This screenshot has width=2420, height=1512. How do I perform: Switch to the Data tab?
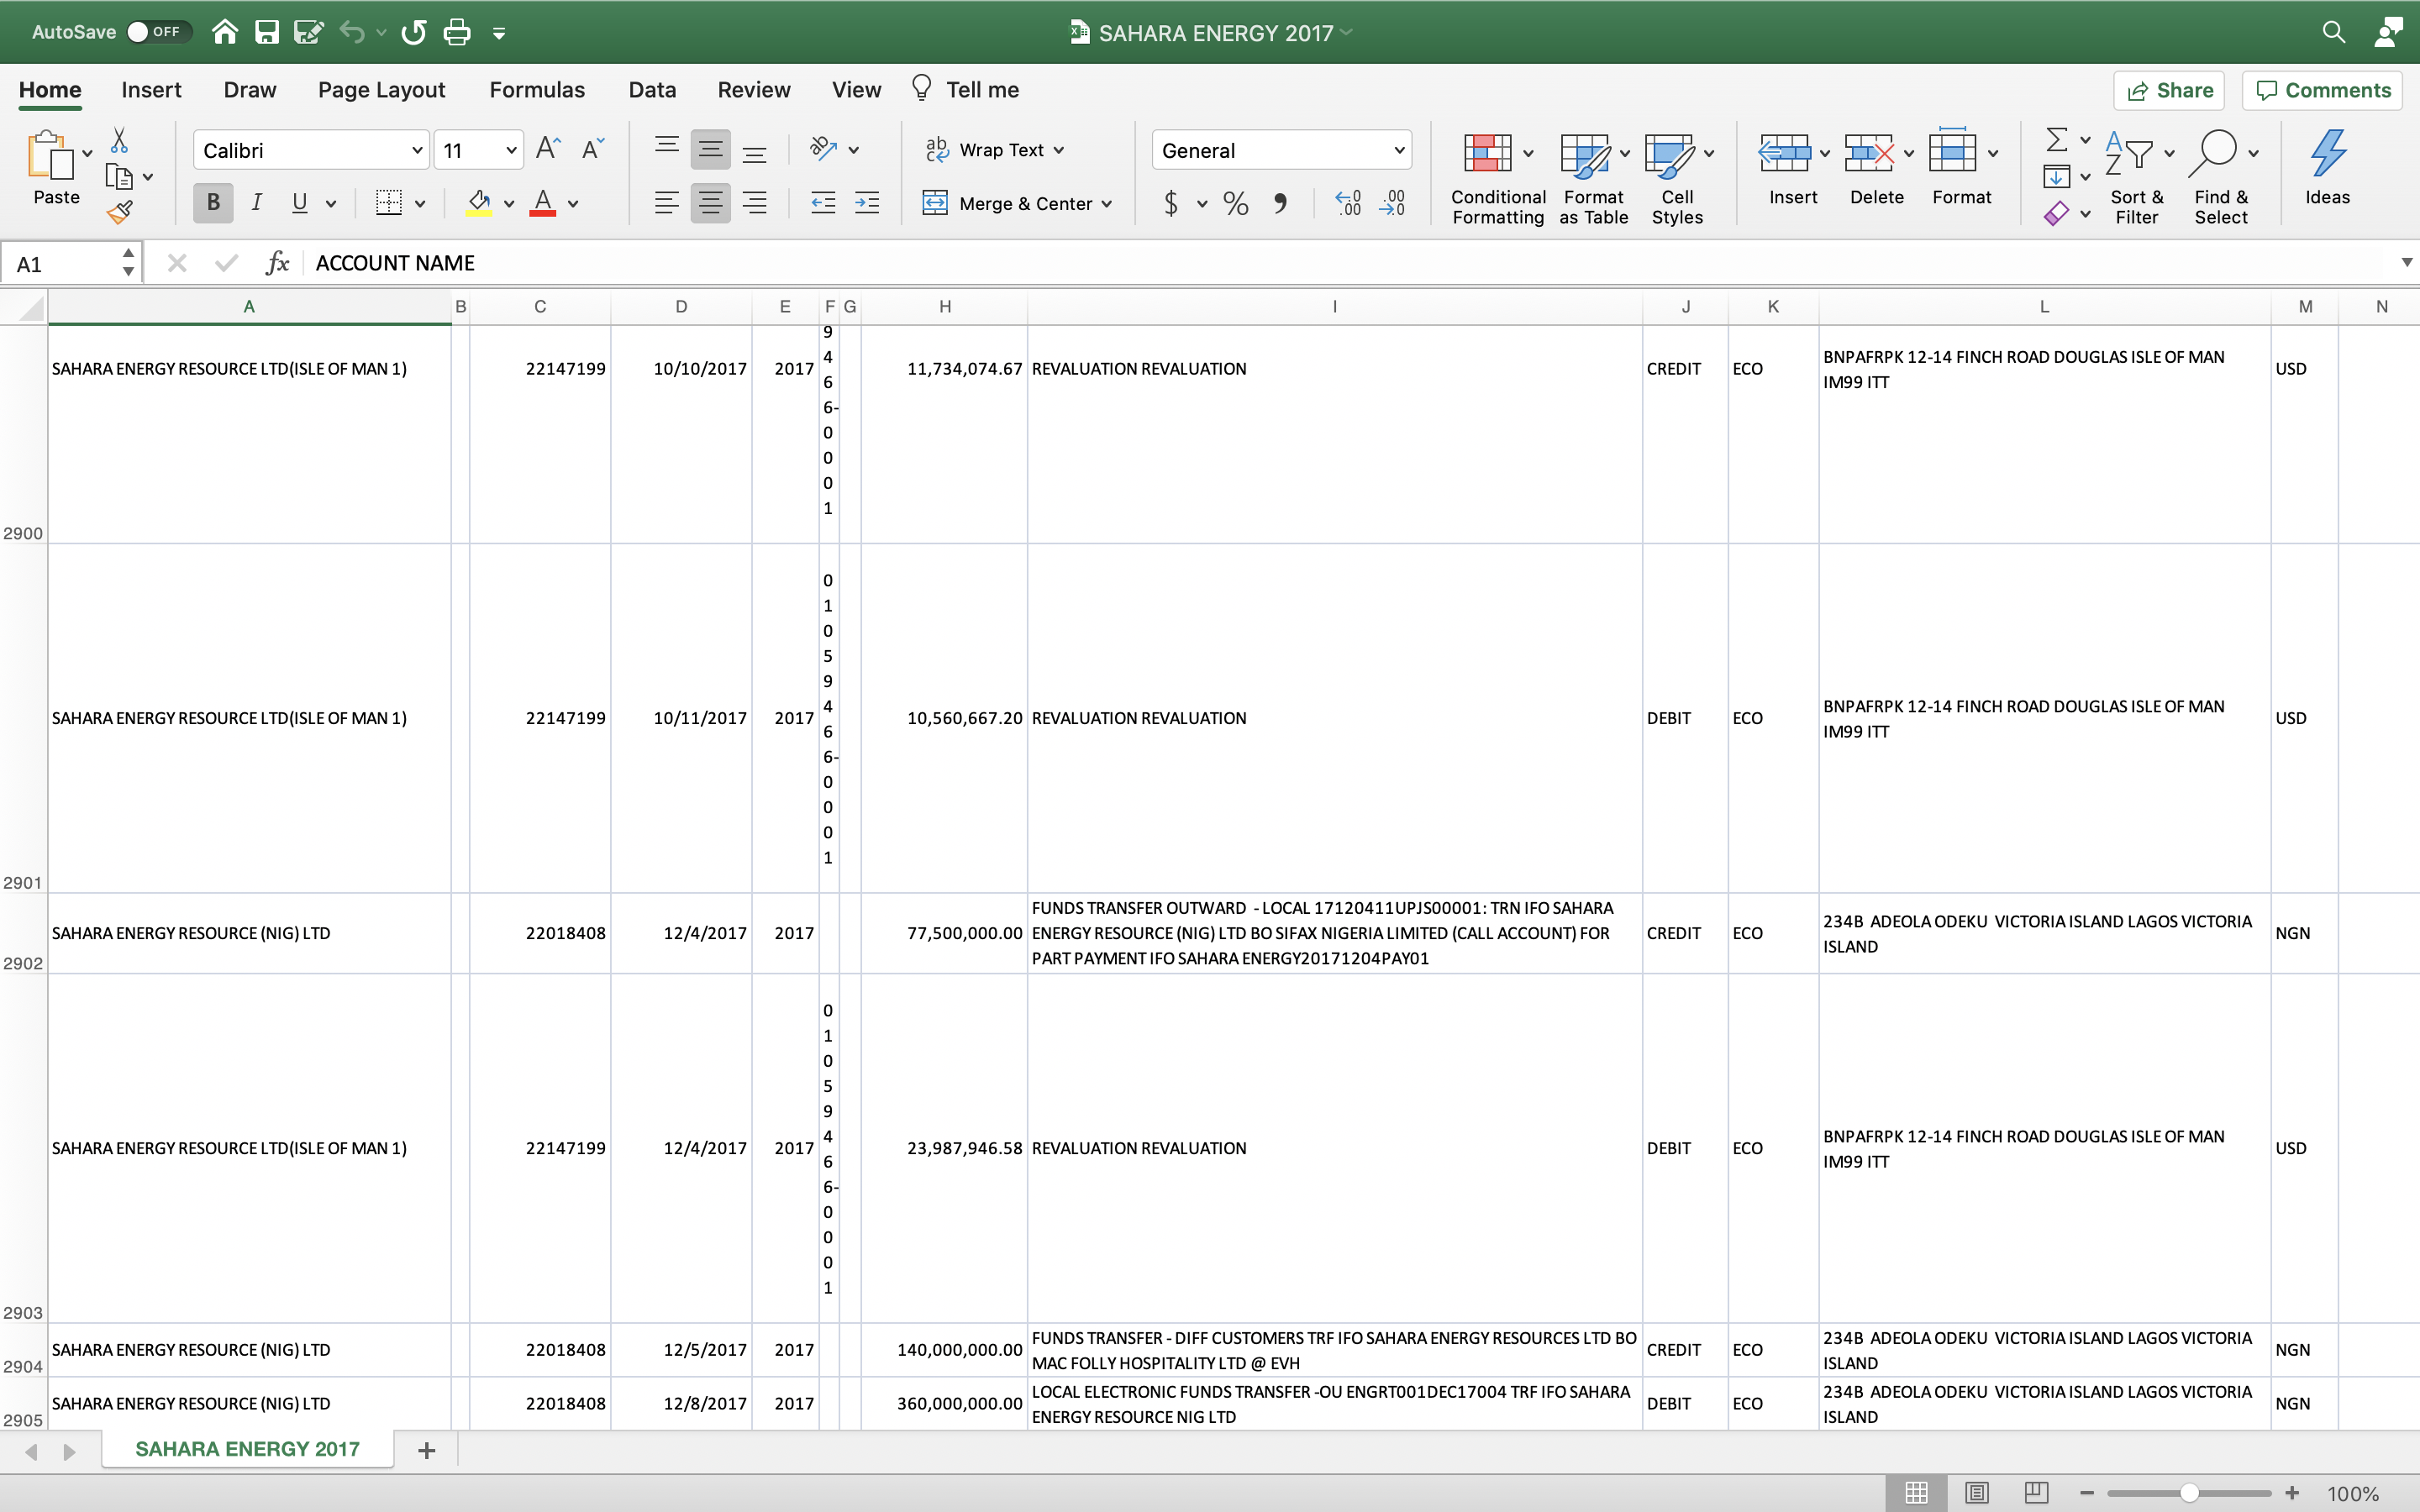652,90
